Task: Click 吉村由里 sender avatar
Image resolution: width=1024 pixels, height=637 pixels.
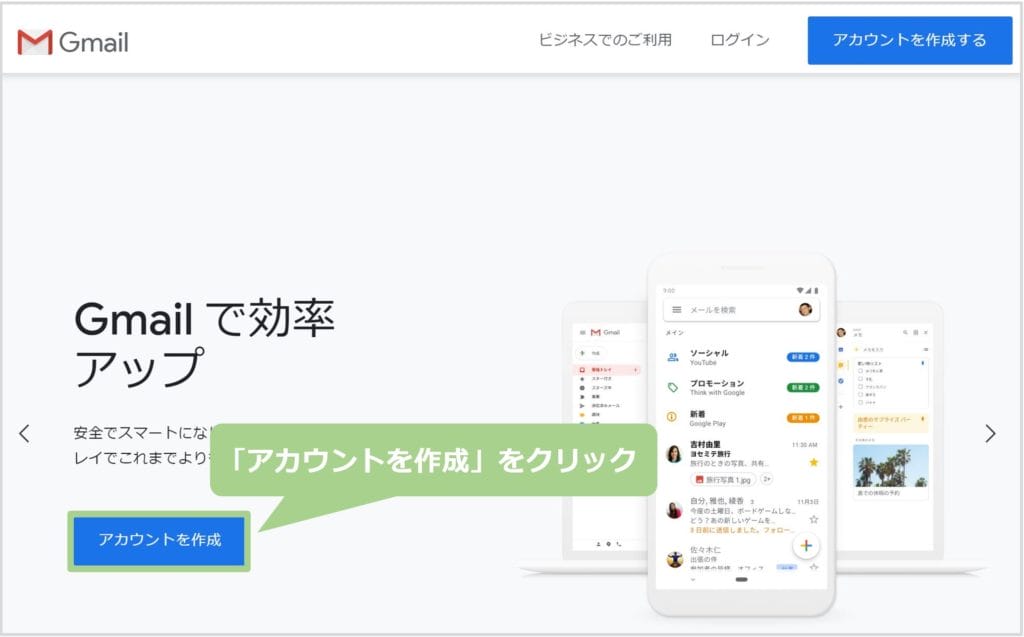Action: coord(674,453)
